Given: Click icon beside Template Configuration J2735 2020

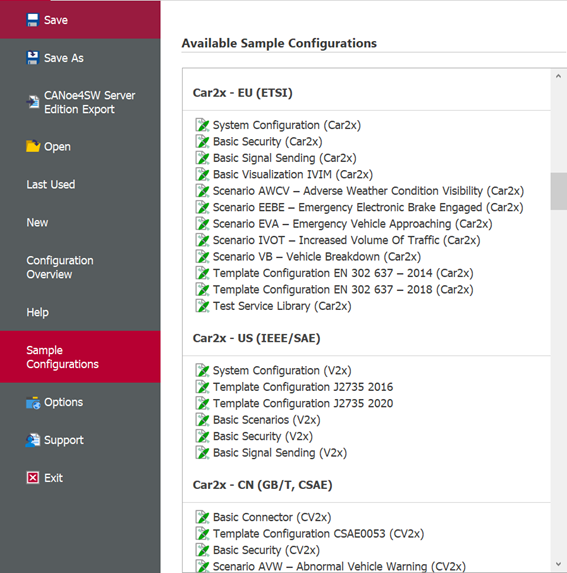Looking at the screenshot, I should click(202, 403).
